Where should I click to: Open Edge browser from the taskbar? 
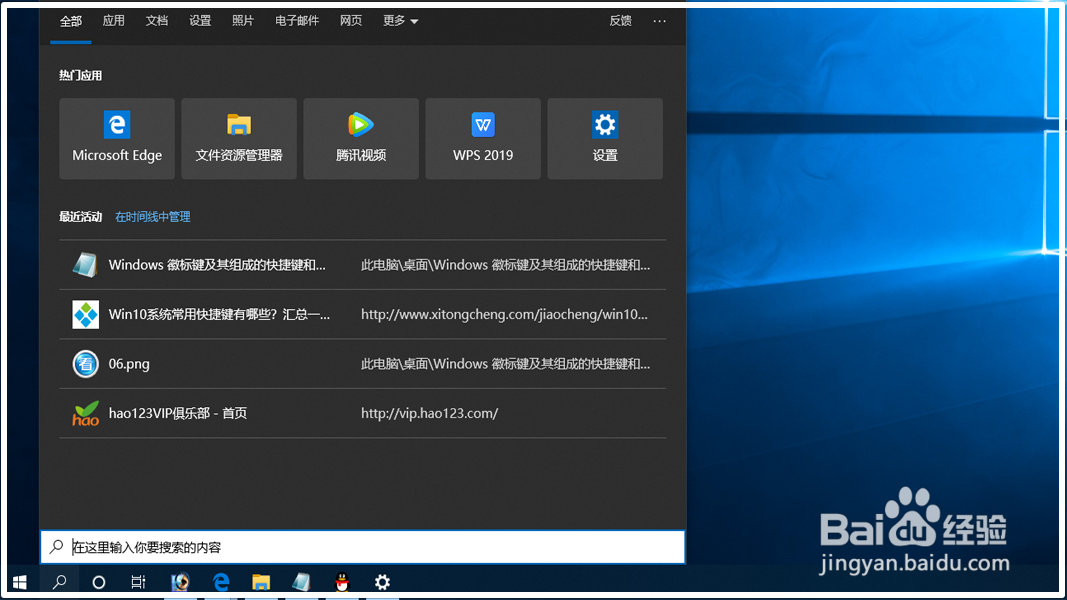pos(221,582)
